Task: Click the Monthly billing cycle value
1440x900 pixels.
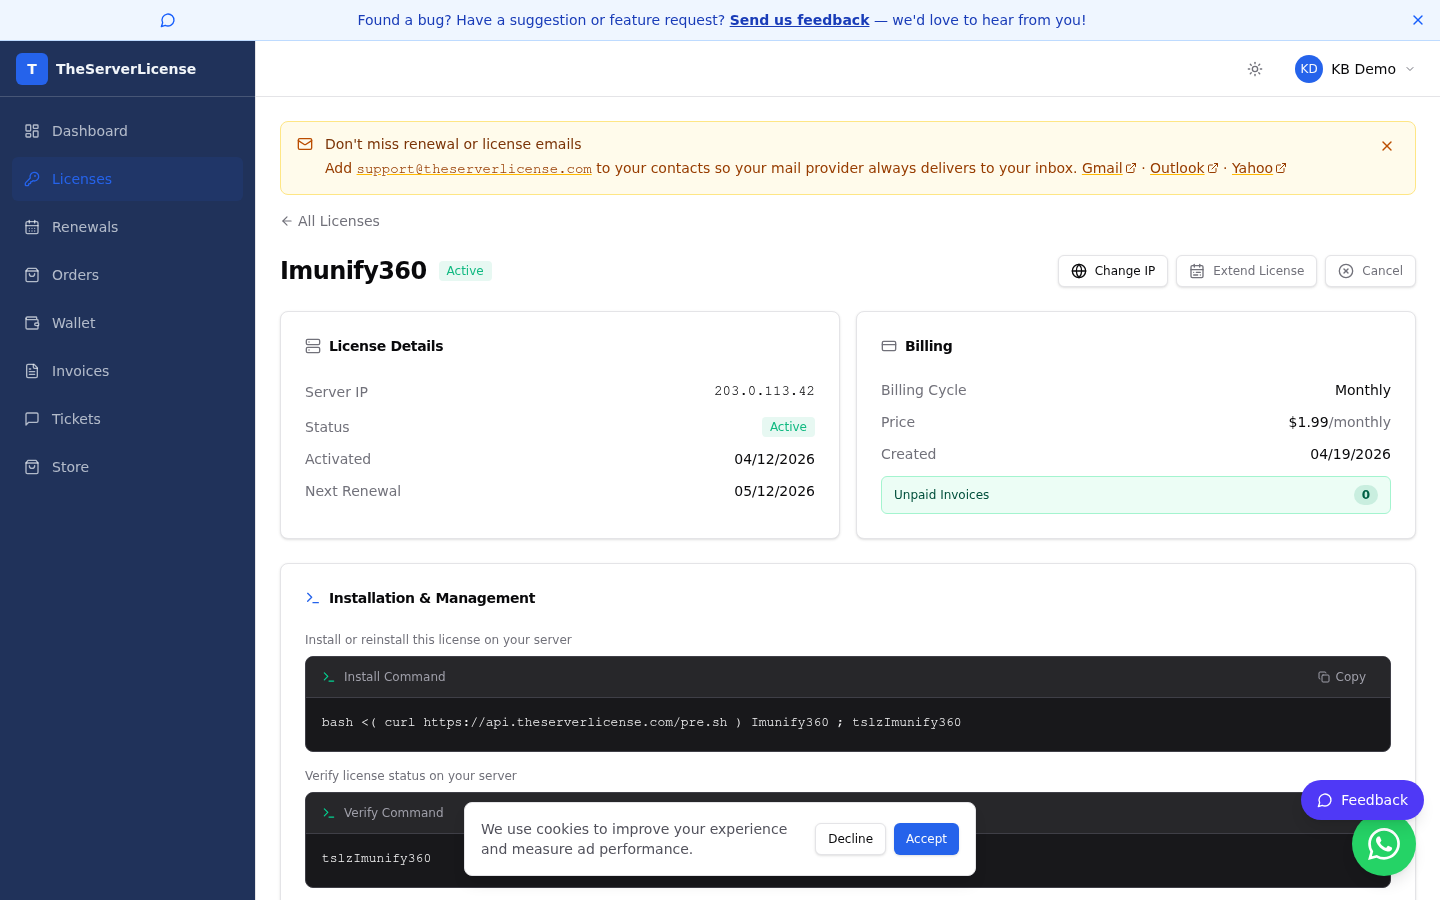Action: tap(1362, 390)
